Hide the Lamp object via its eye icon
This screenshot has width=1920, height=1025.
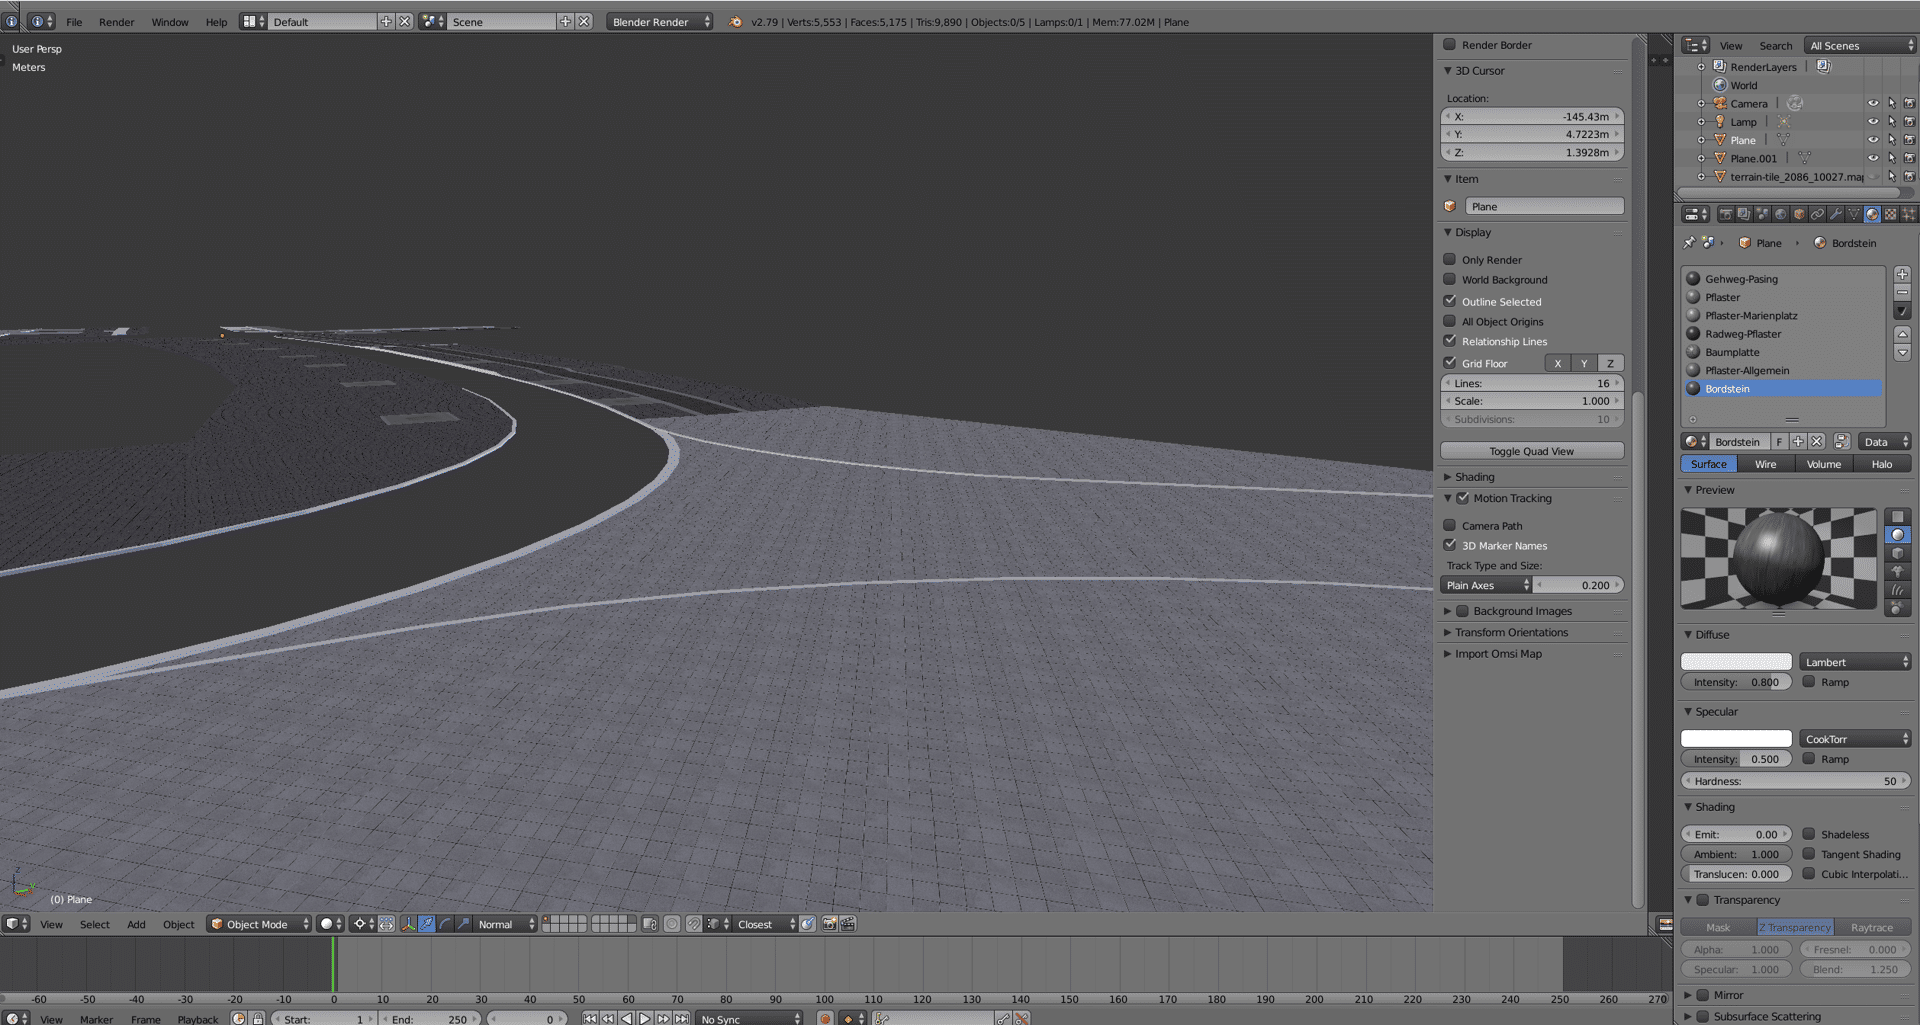pos(1873,122)
